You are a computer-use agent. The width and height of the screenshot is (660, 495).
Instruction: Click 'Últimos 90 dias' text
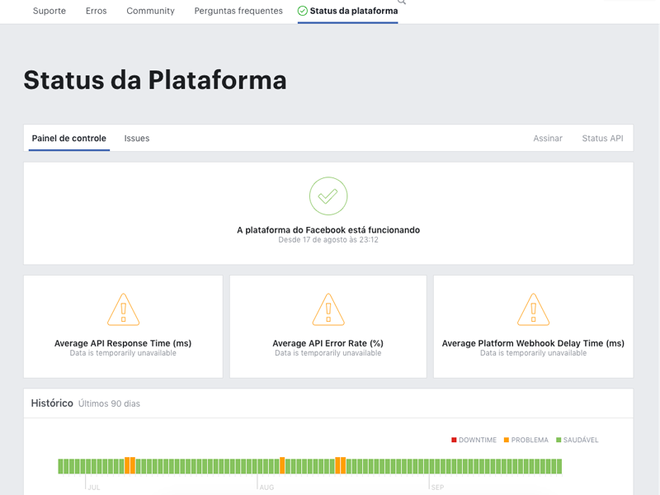109,404
